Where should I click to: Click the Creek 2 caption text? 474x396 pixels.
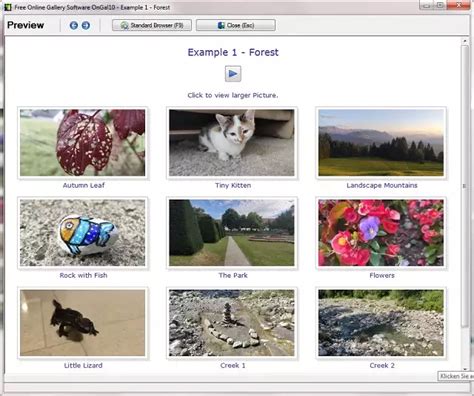coord(382,365)
